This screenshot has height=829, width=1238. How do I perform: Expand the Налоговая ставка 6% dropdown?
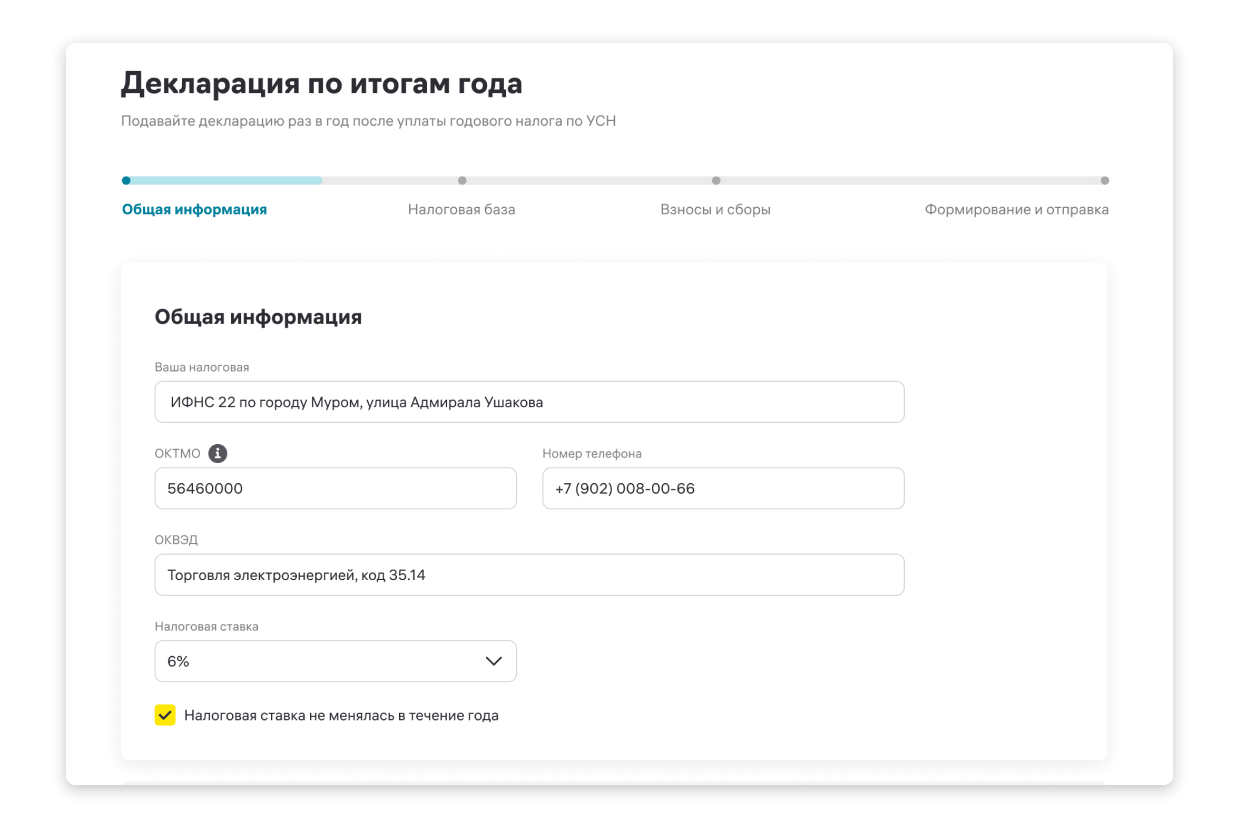tap(336, 661)
